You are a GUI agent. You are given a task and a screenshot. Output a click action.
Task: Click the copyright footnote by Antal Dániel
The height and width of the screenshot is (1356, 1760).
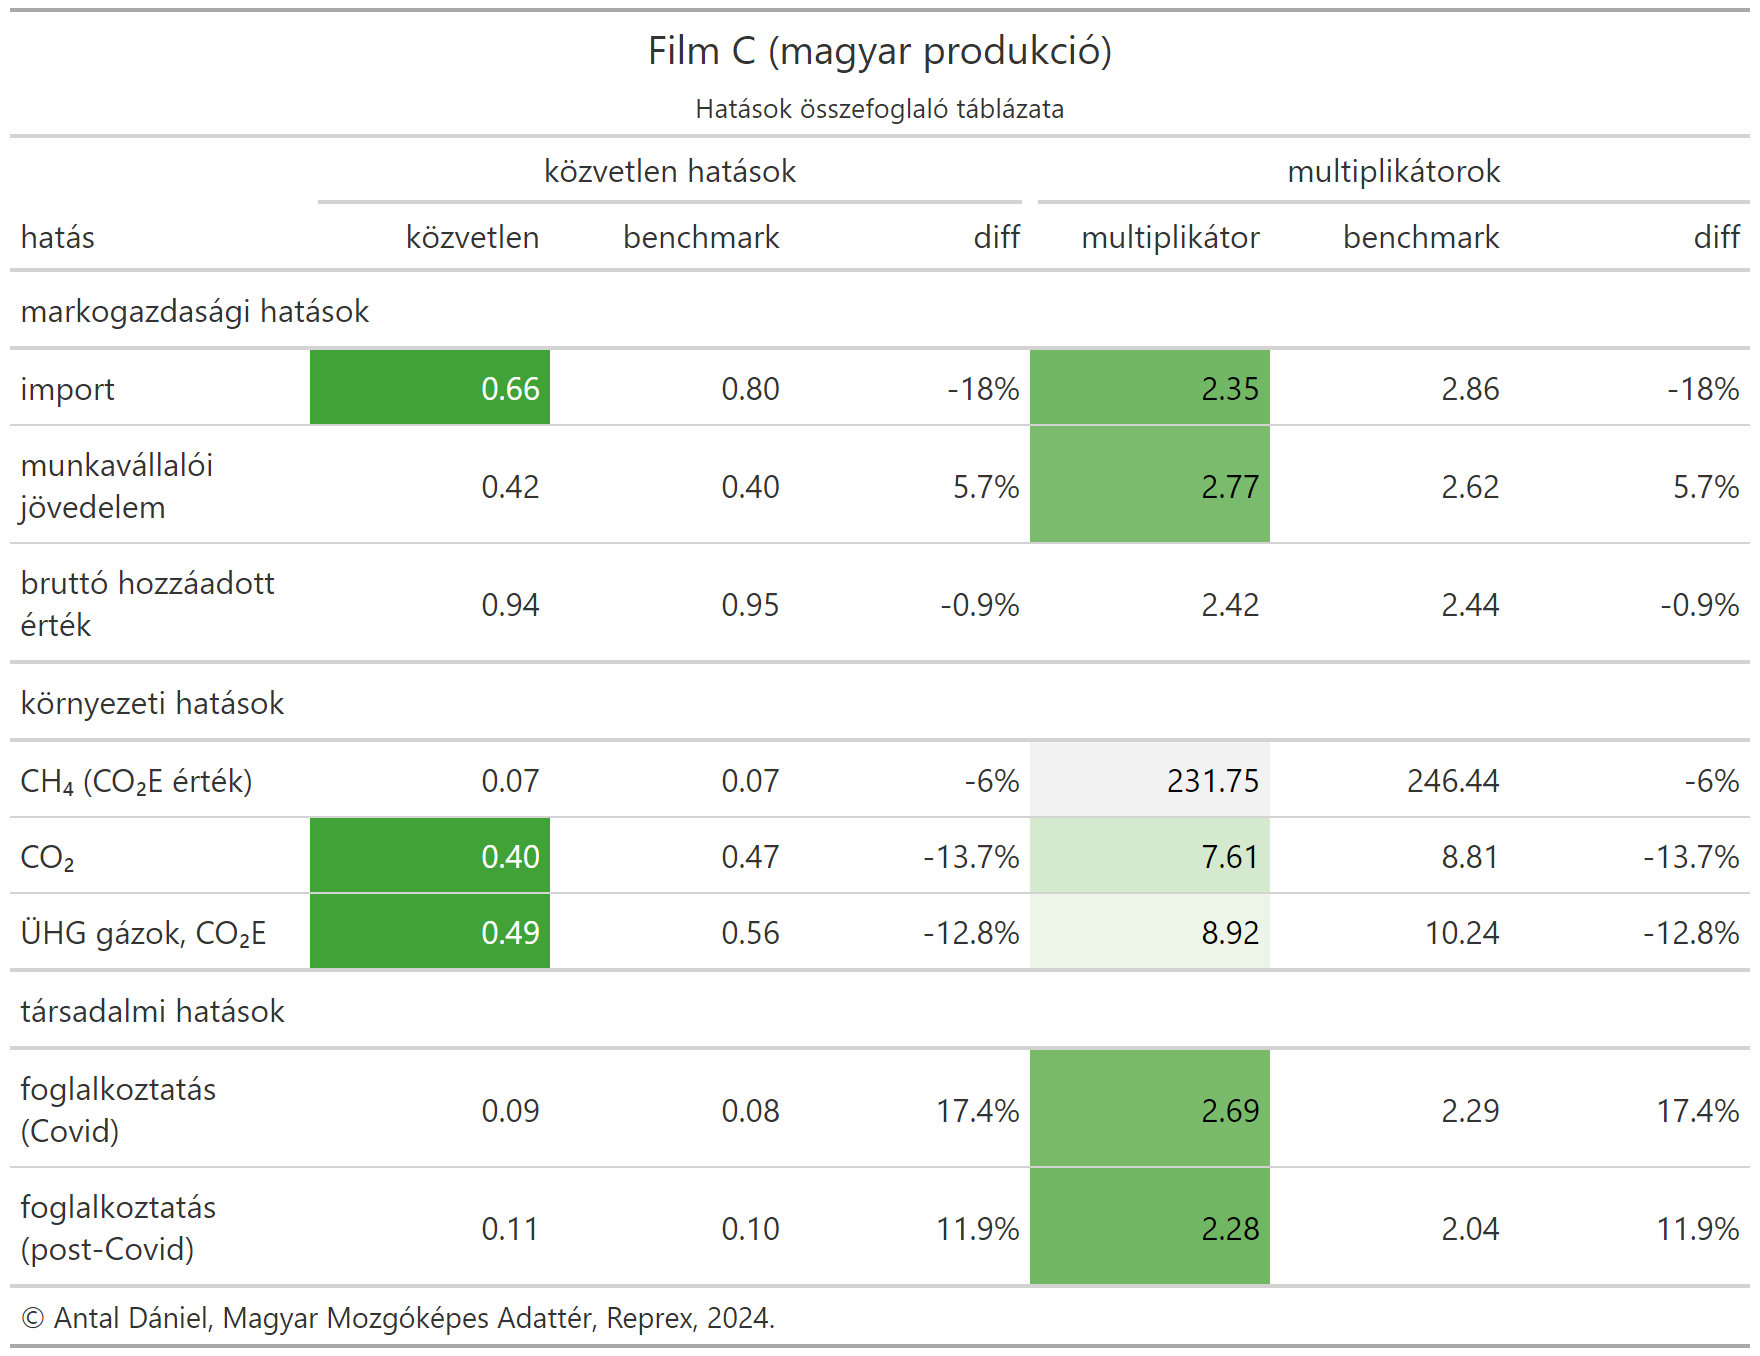coord(398,1318)
